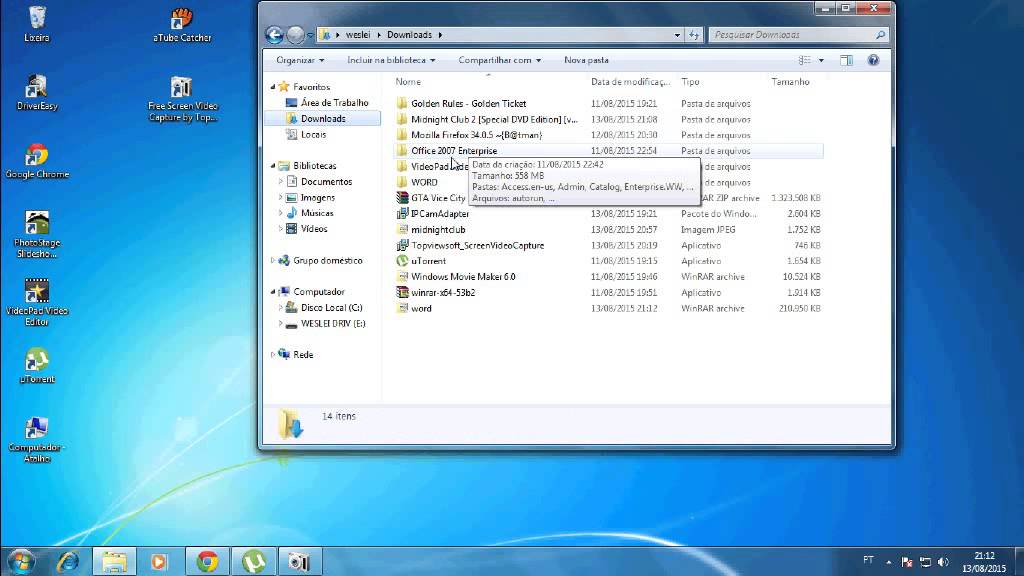
Task: Switch to Windows Explorer taskbar button
Action: coord(114,562)
